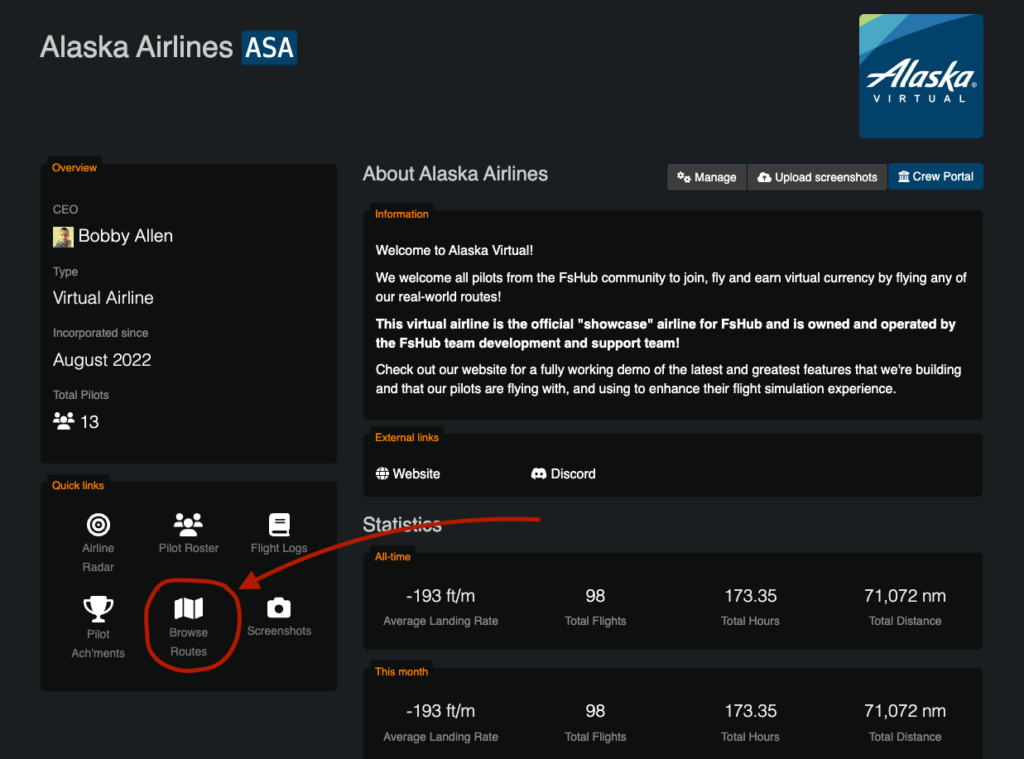Click the Pilot Ach'ments label
Screen dimensions: 1024x759
pyautogui.click(x=98, y=643)
